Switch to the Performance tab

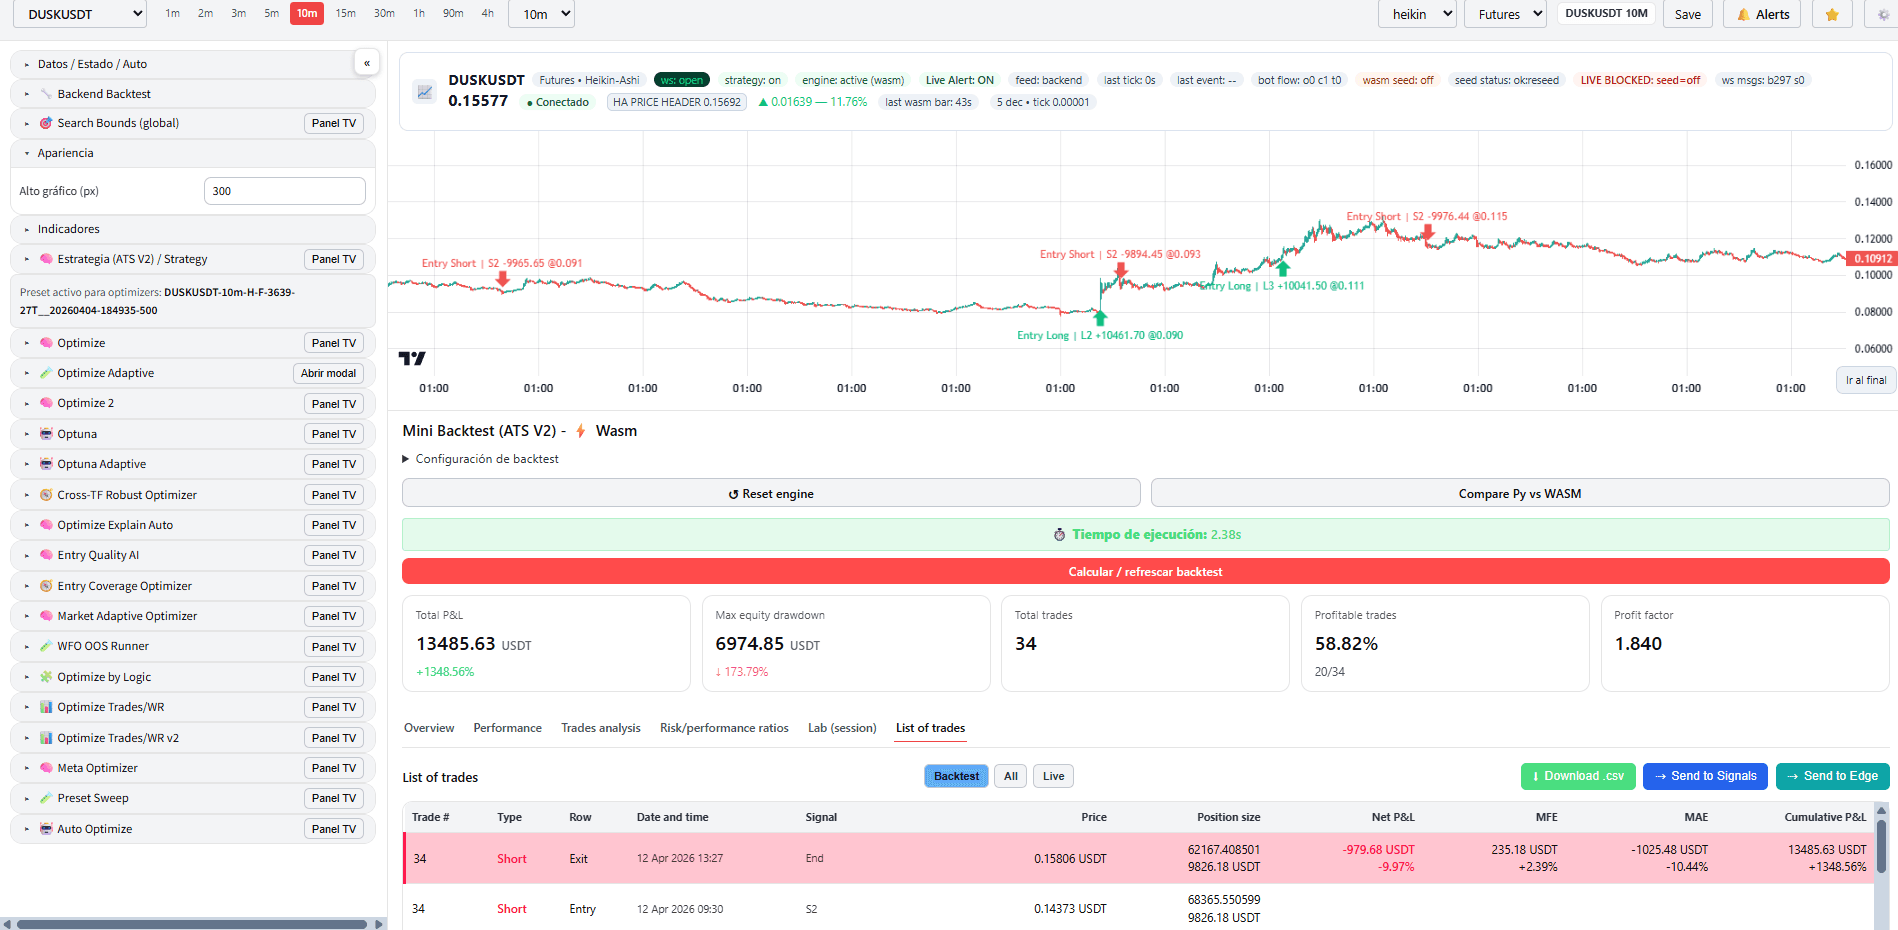(507, 728)
